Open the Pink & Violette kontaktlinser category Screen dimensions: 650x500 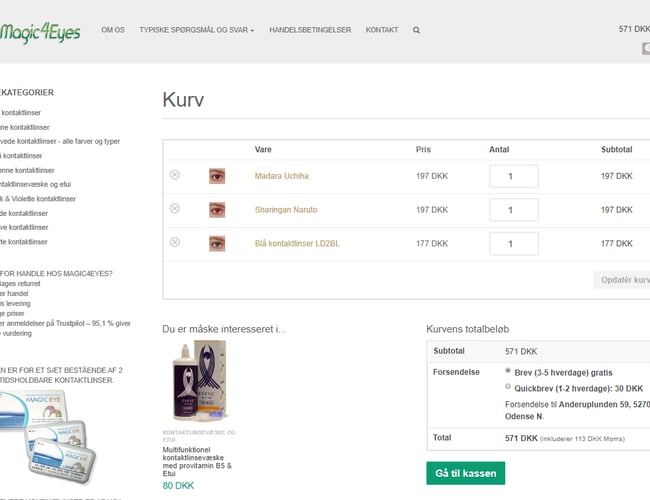[x=38, y=199]
